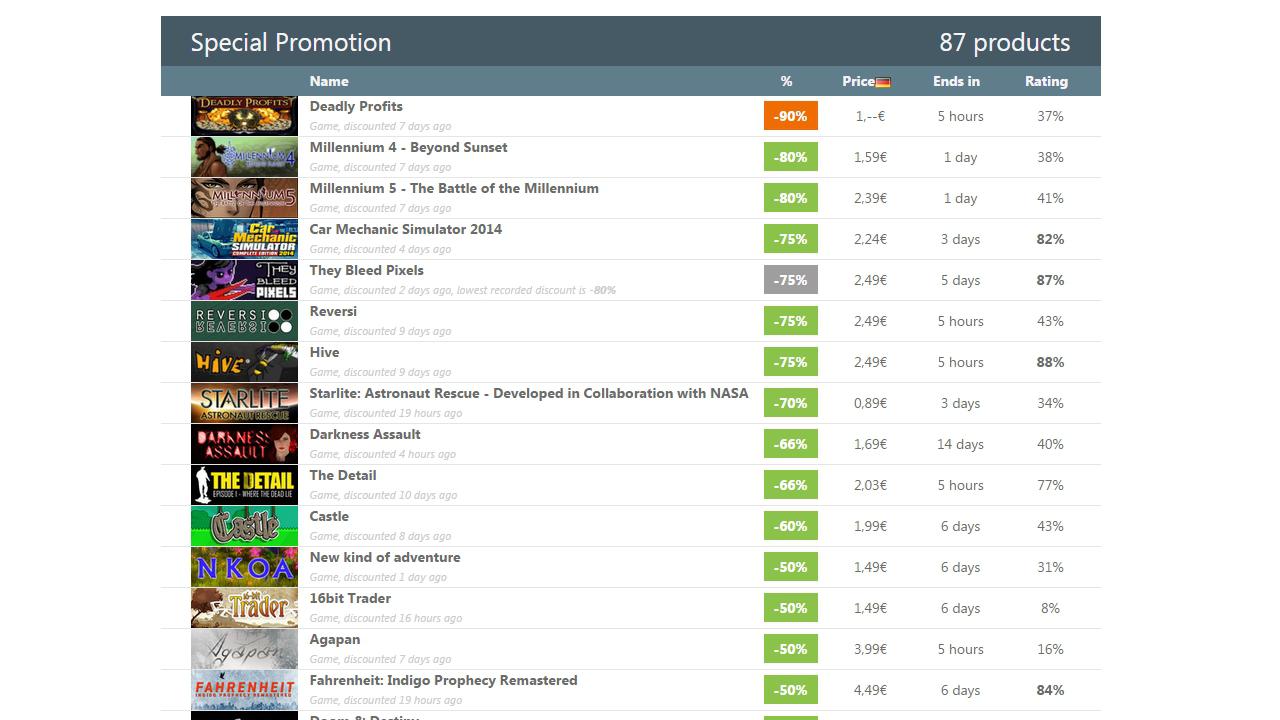Open New kind of adventure link

coord(385,557)
